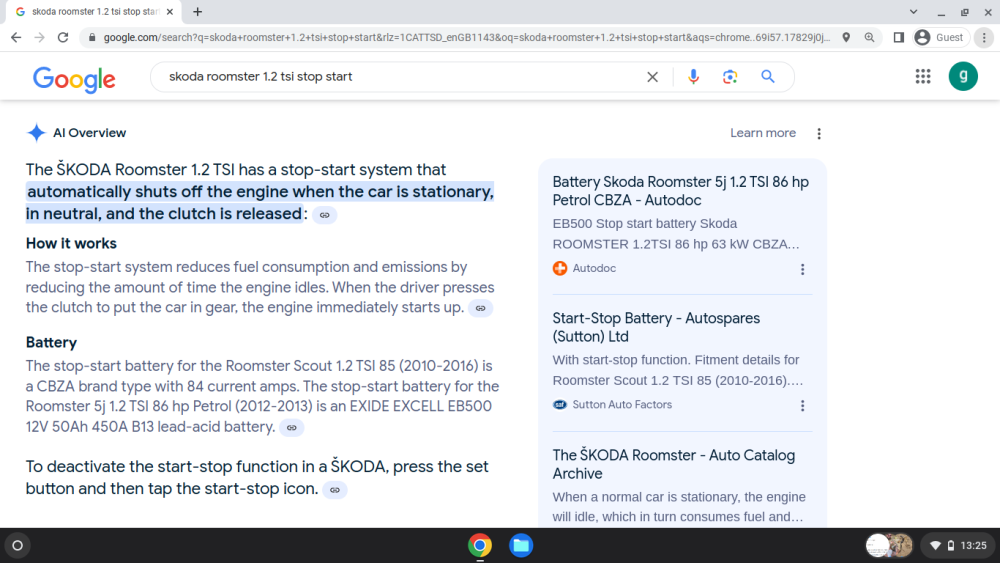
Task: Click the browser back arrow
Action: pyautogui.click(x=16, y=38)
